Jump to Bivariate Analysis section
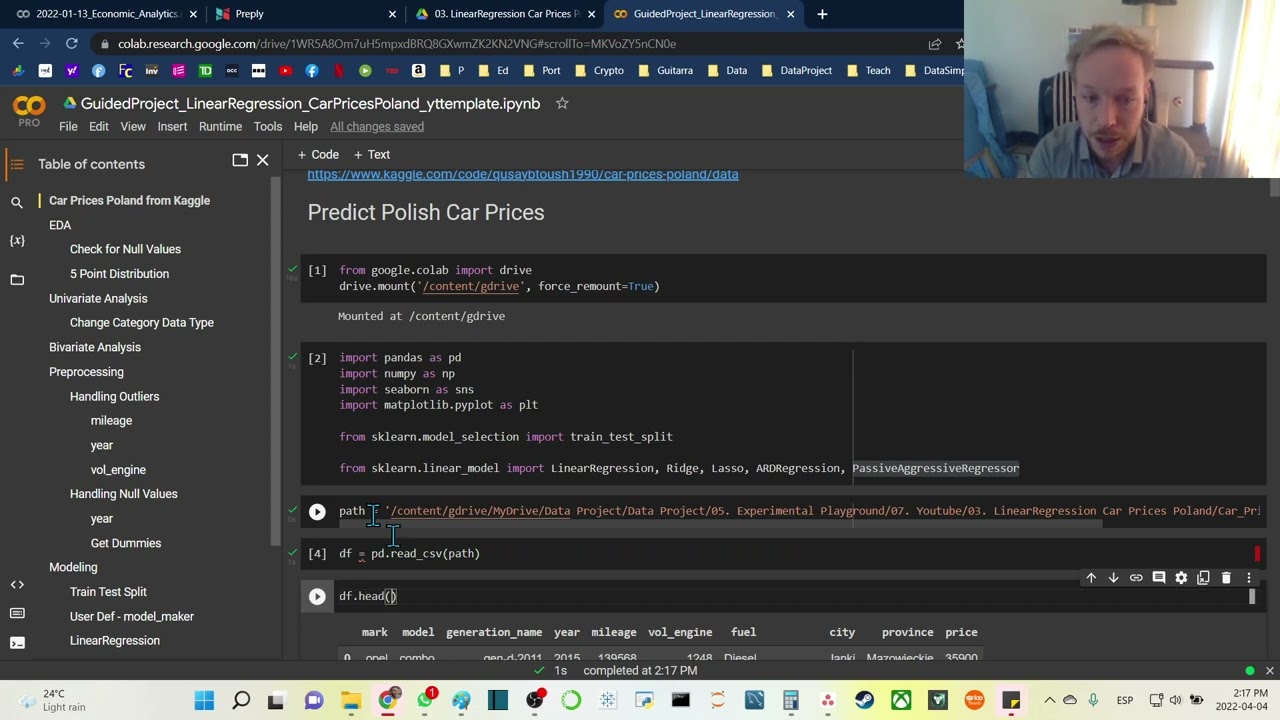Screen dimensions: 1280x720 click(95, 347)
